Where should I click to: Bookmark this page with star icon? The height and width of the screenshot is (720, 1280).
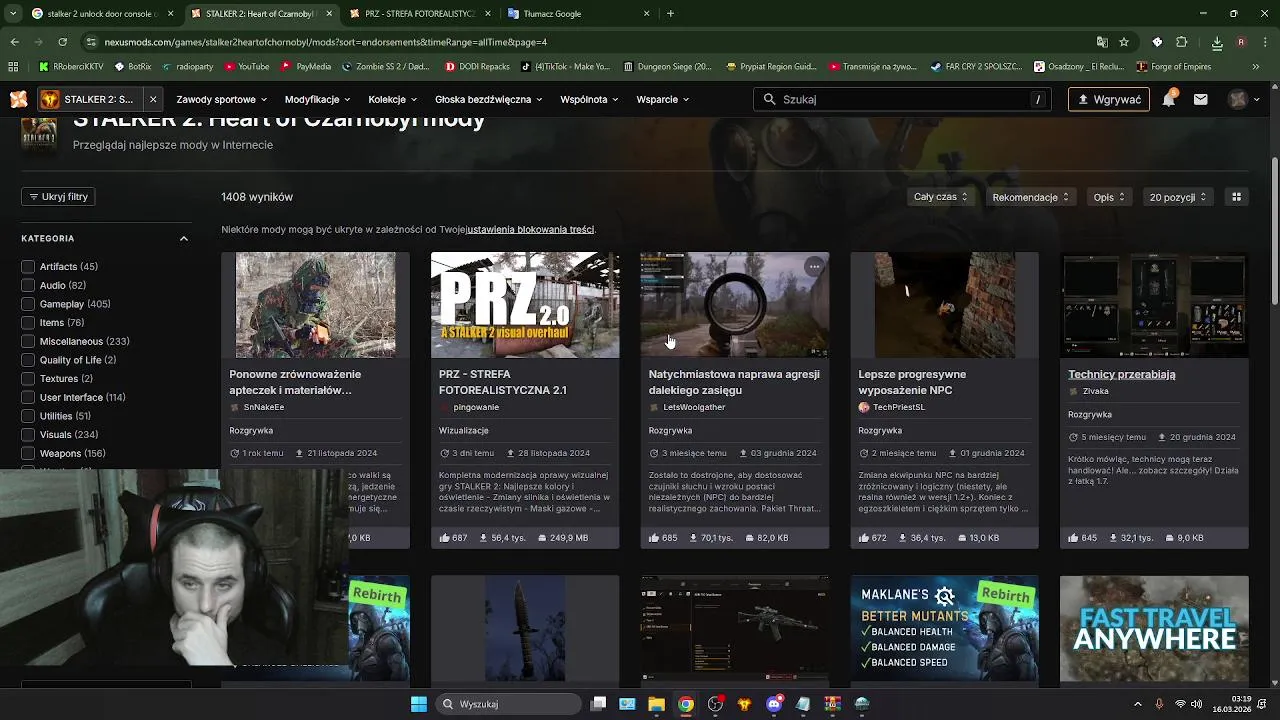pos(1124,42)
